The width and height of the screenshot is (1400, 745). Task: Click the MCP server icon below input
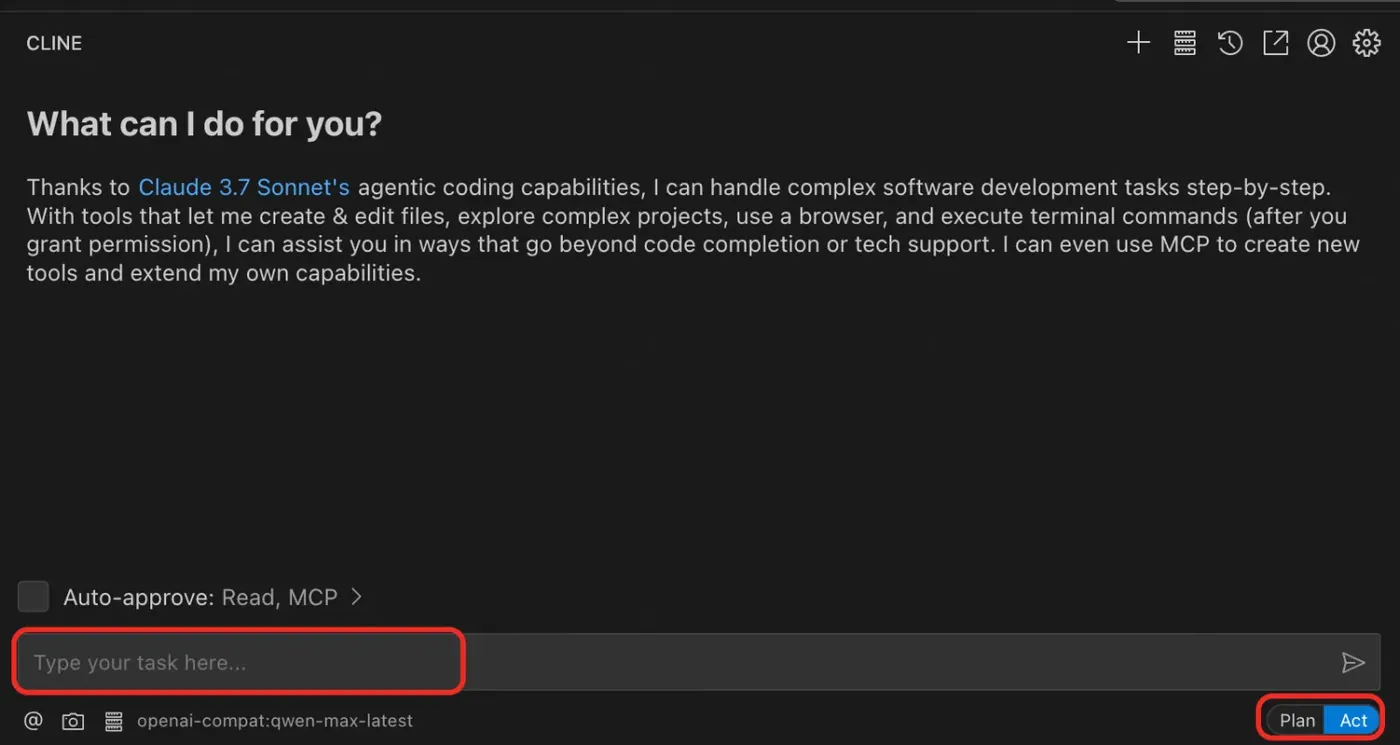(x=113, y=721)
